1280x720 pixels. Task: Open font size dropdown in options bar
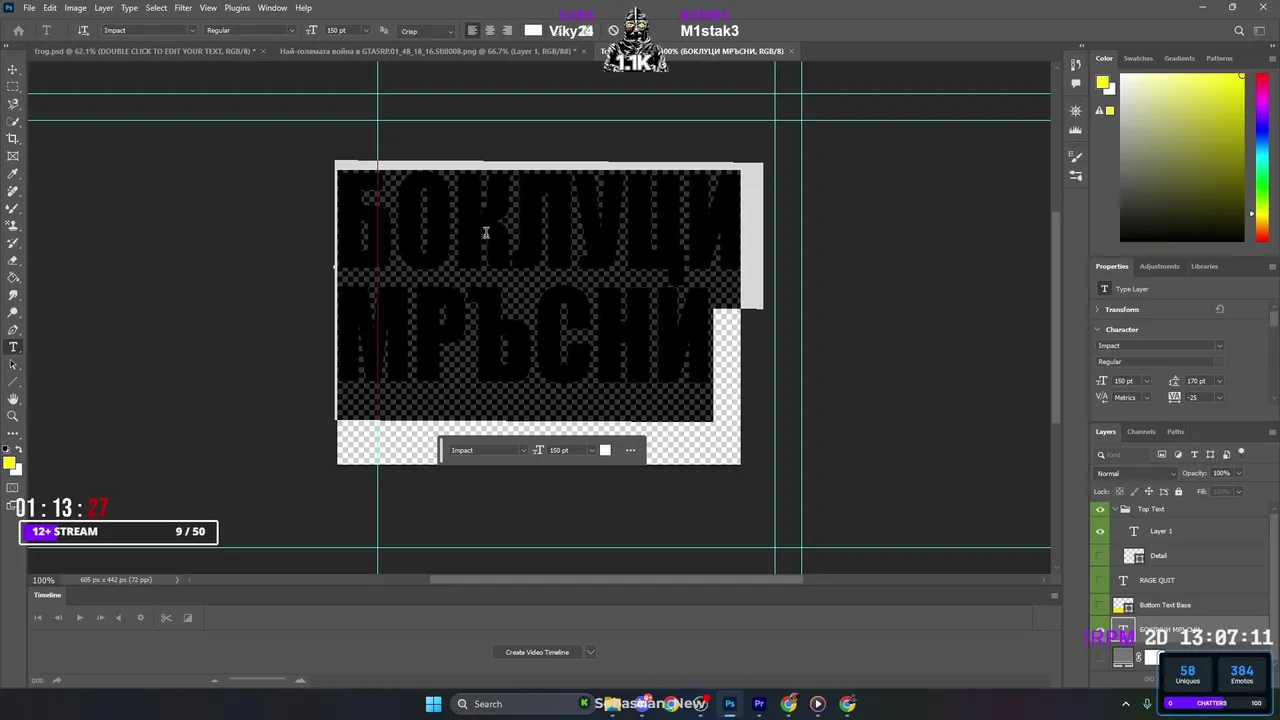365,30
